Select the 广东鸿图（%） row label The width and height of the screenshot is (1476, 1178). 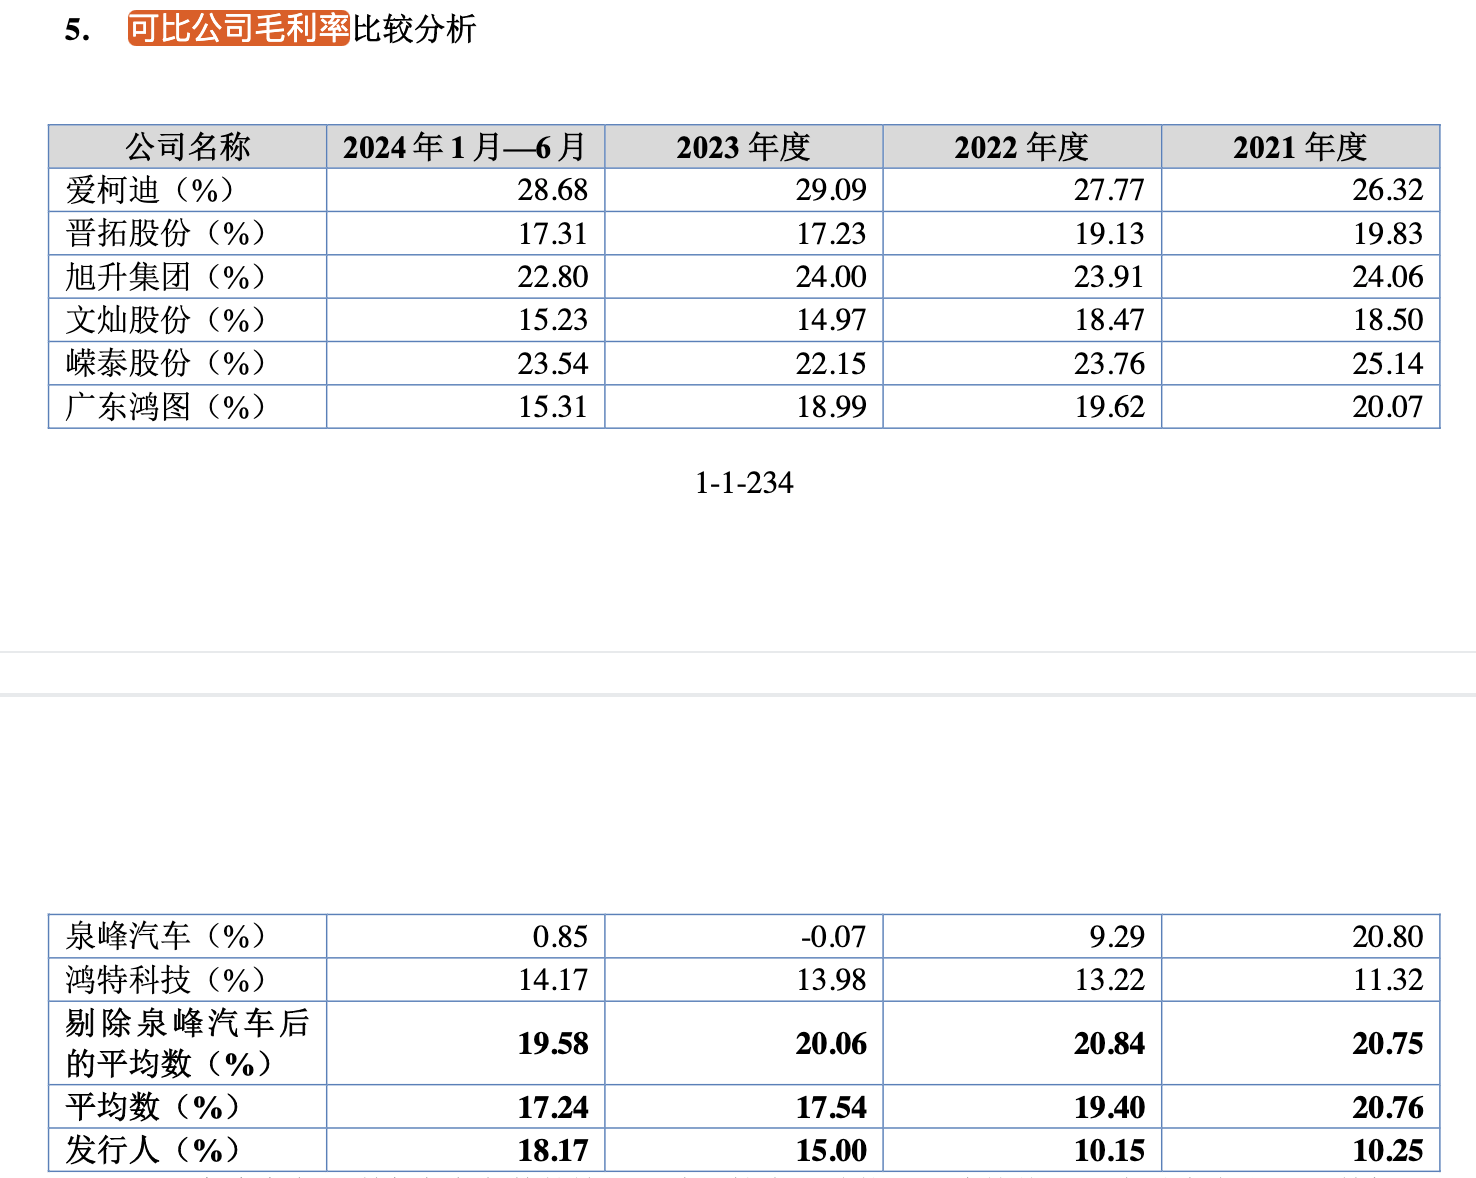tap(165, 407)
